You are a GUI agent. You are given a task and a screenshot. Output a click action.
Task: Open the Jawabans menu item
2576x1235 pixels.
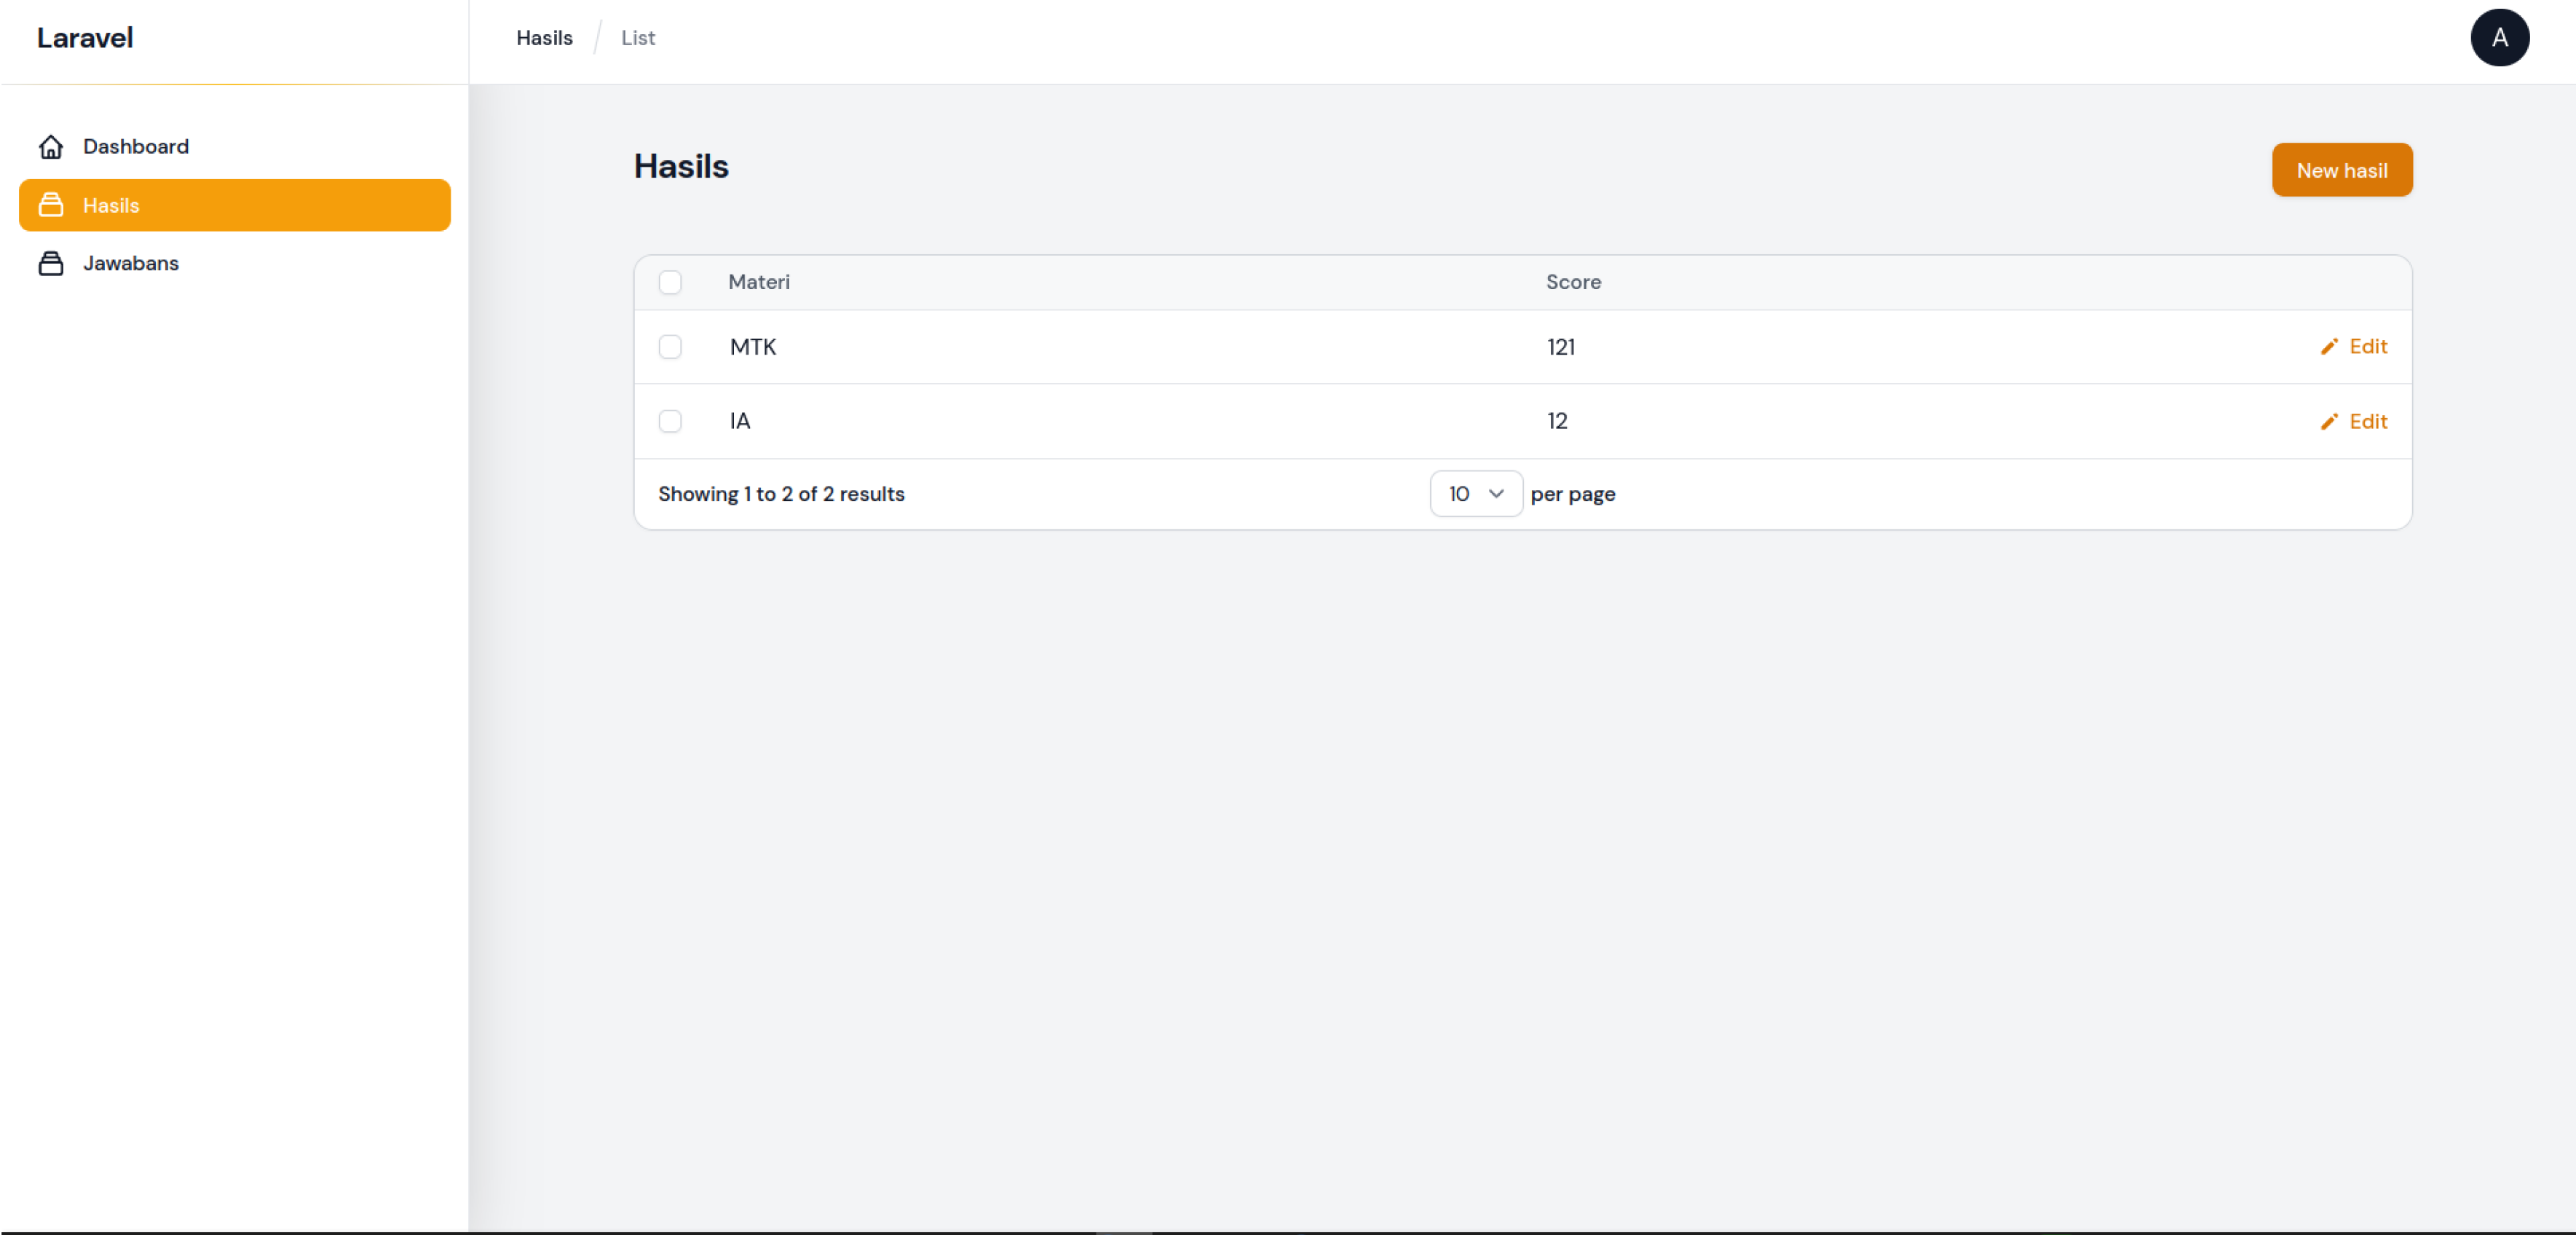coord(131,263)
